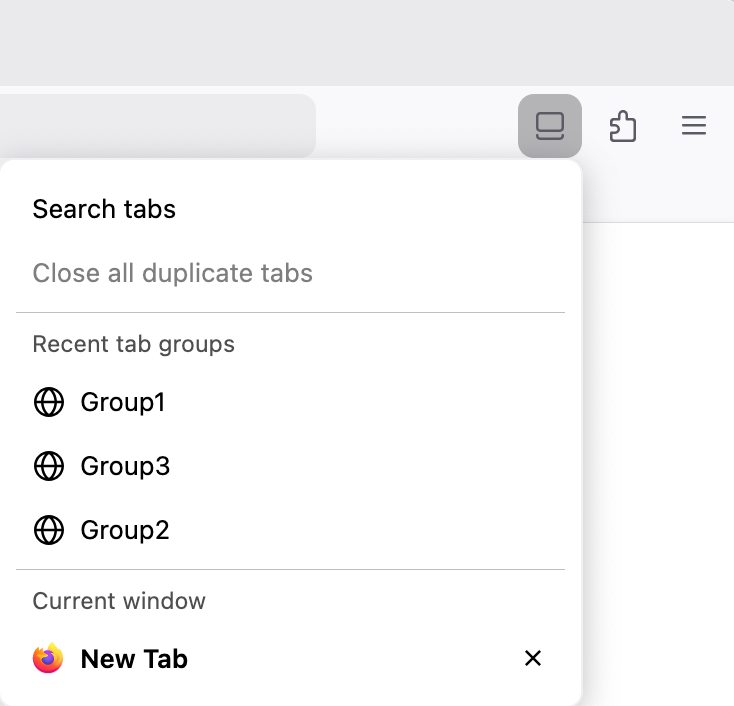
Task: Close the New Tab entry with X
Action: point(533,658)
